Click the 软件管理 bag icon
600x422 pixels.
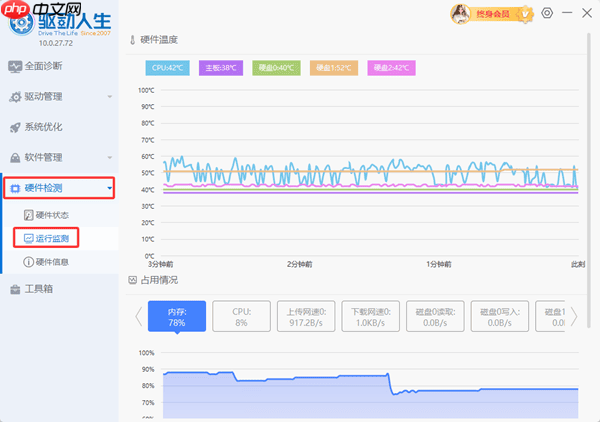click(x=15, y=158)
